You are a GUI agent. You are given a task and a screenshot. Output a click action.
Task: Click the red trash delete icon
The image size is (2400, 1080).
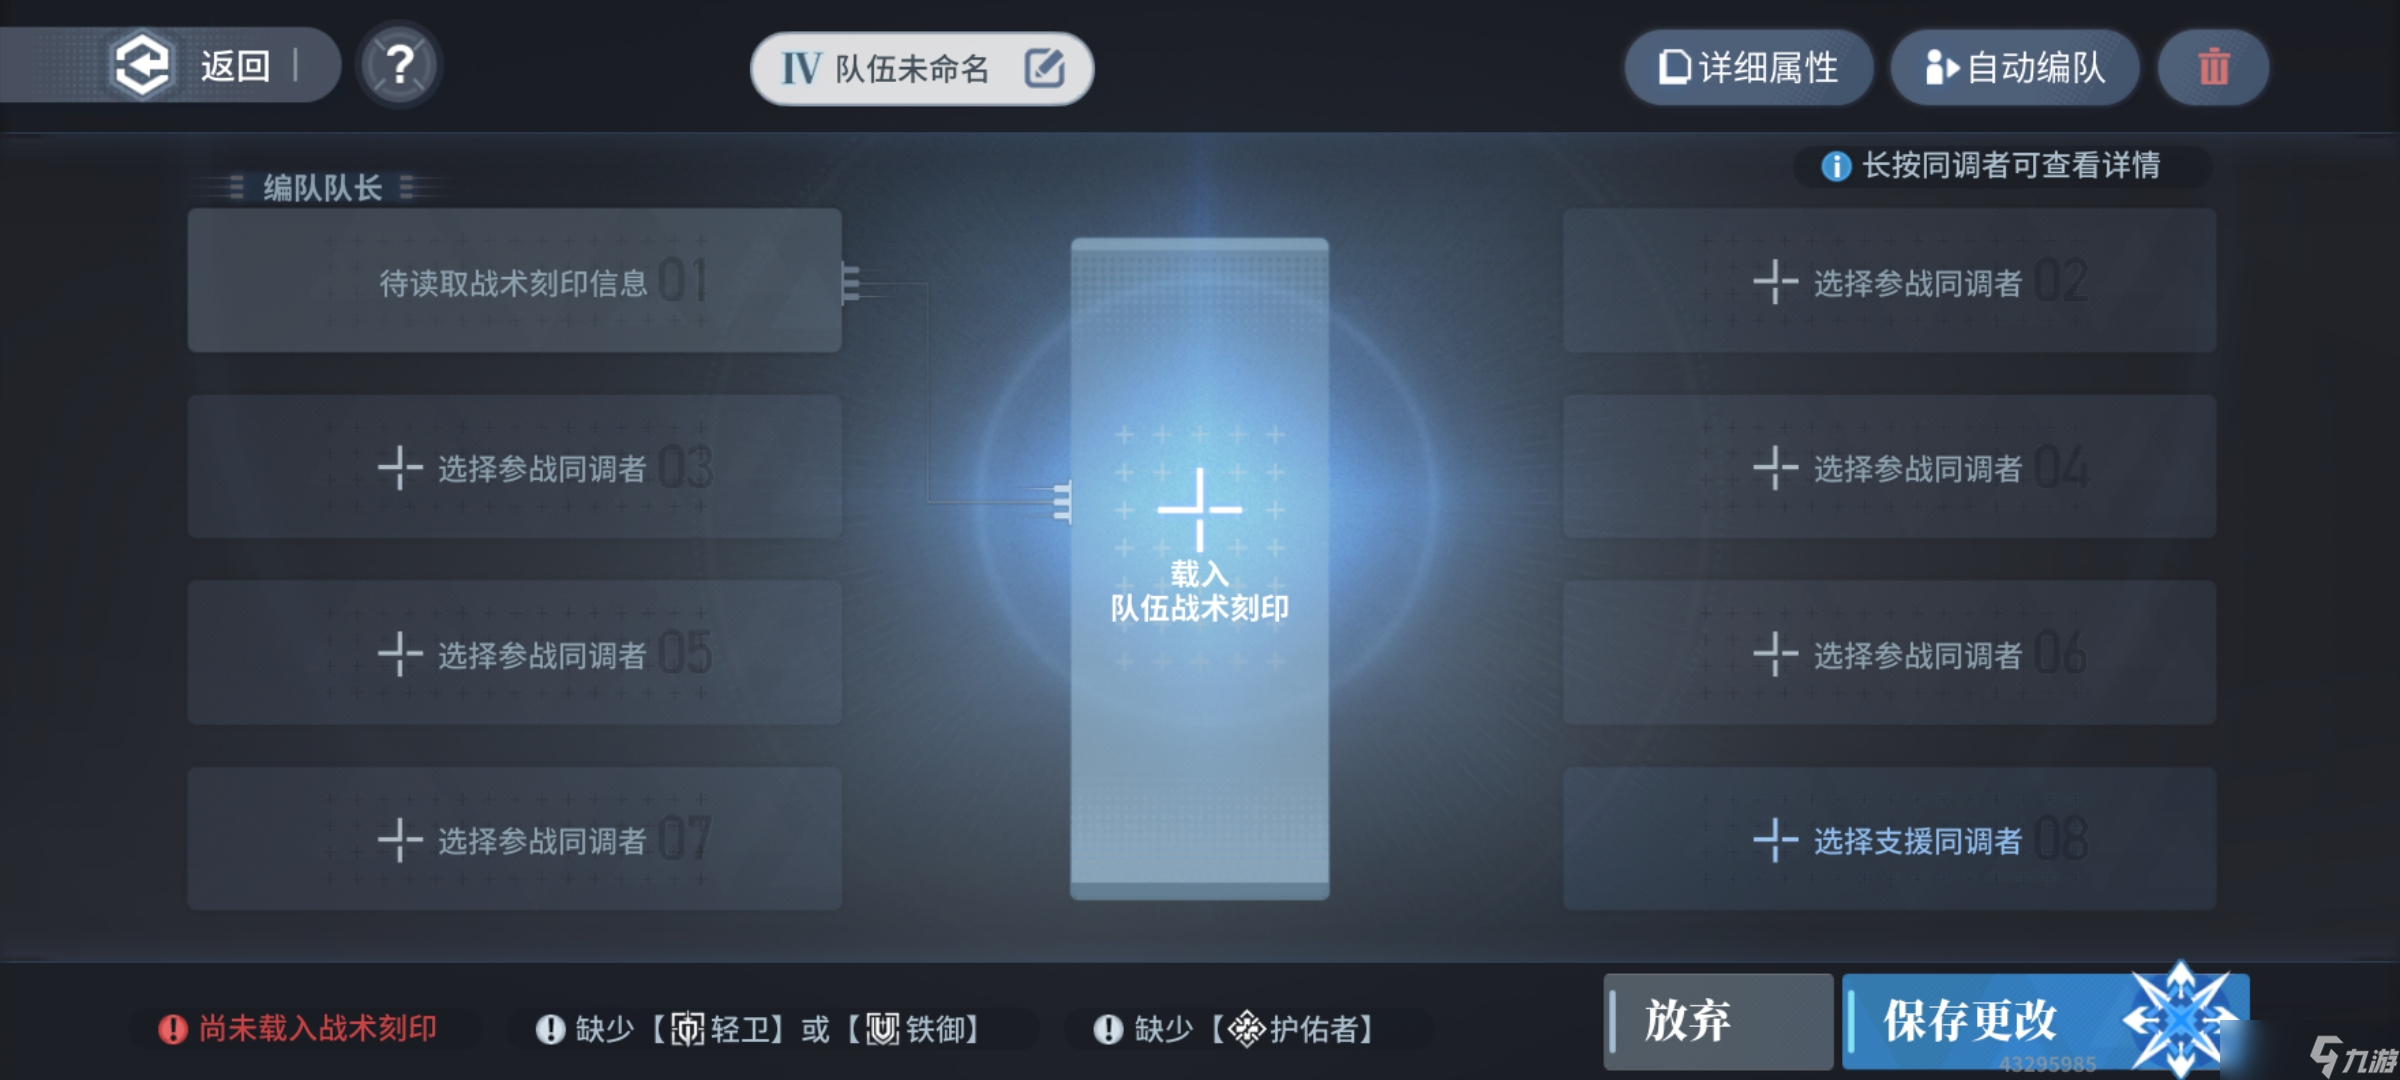2213,67
